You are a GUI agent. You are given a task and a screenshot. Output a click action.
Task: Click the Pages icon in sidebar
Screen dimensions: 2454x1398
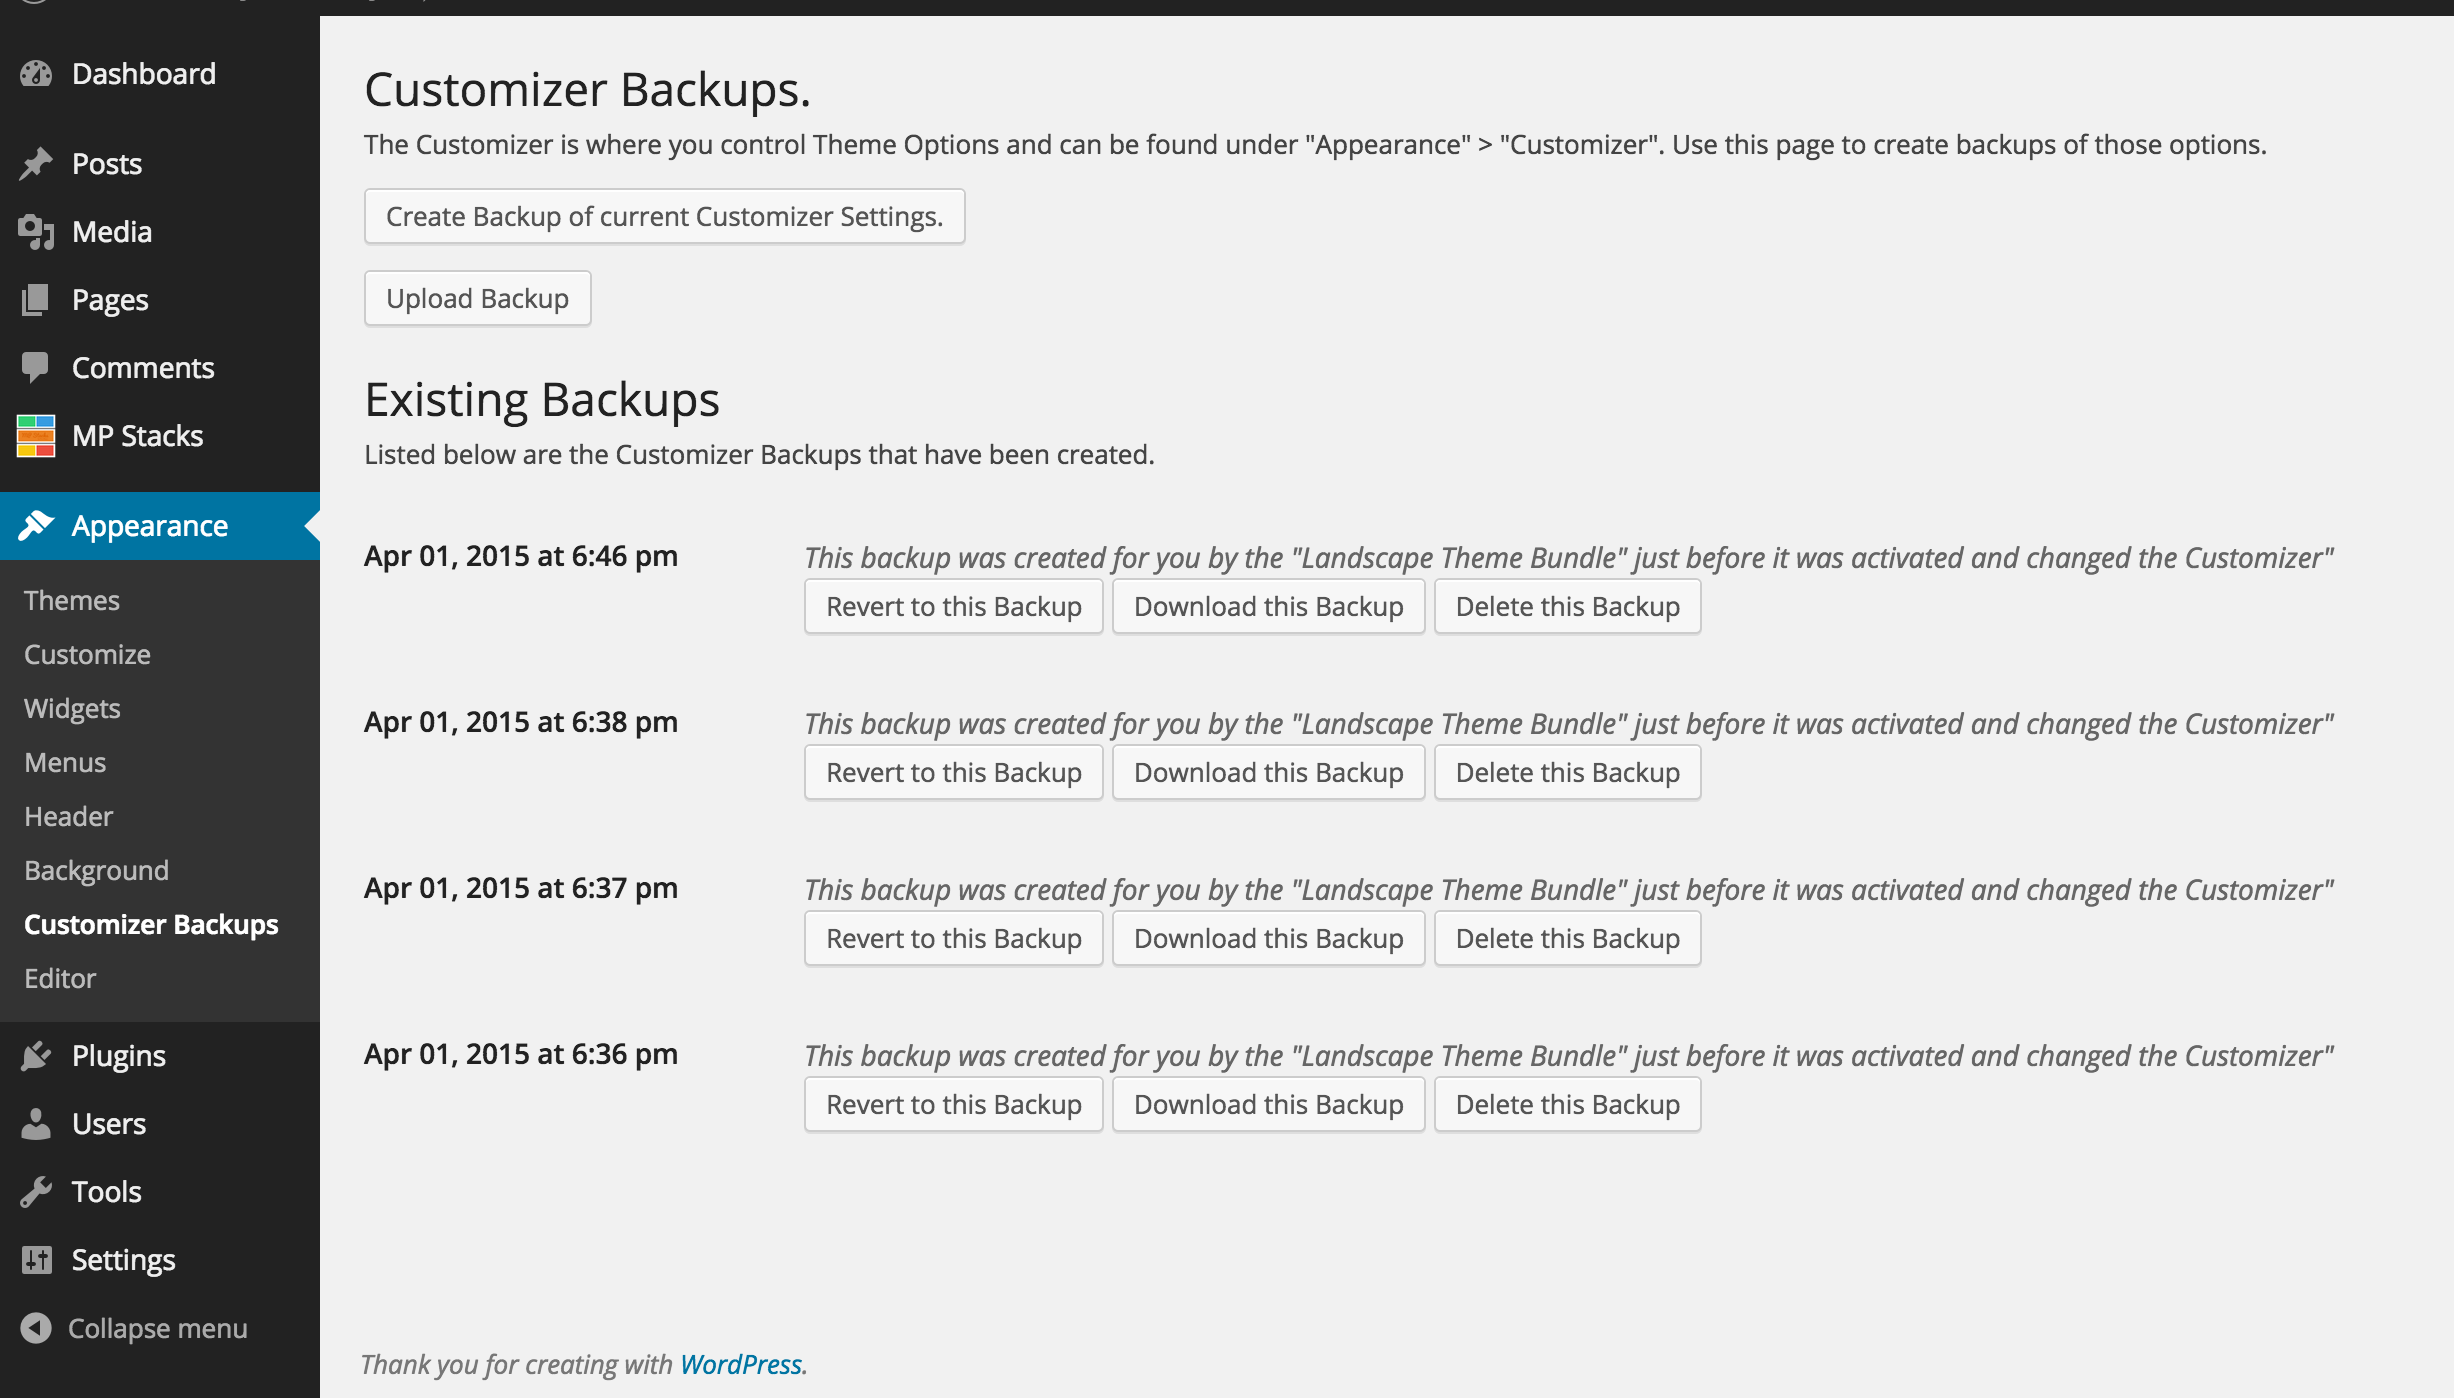click(36, 300)
